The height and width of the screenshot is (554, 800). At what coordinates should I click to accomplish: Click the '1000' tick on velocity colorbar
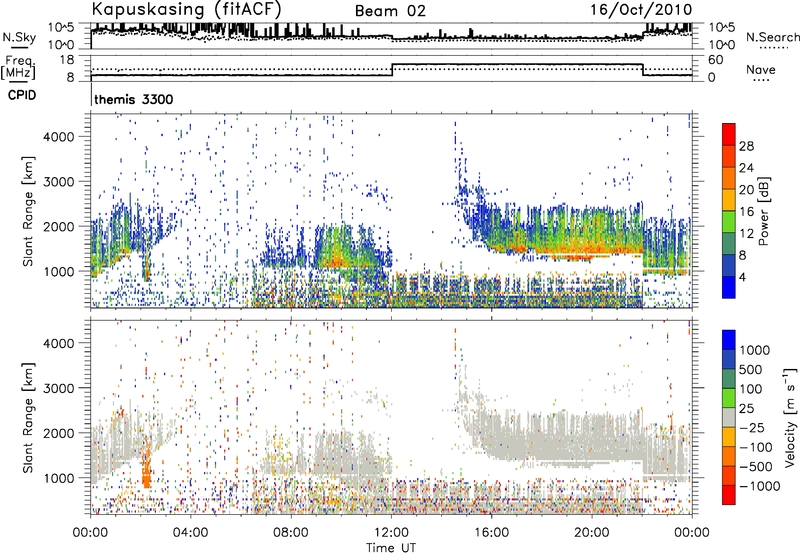coord(754,350)
